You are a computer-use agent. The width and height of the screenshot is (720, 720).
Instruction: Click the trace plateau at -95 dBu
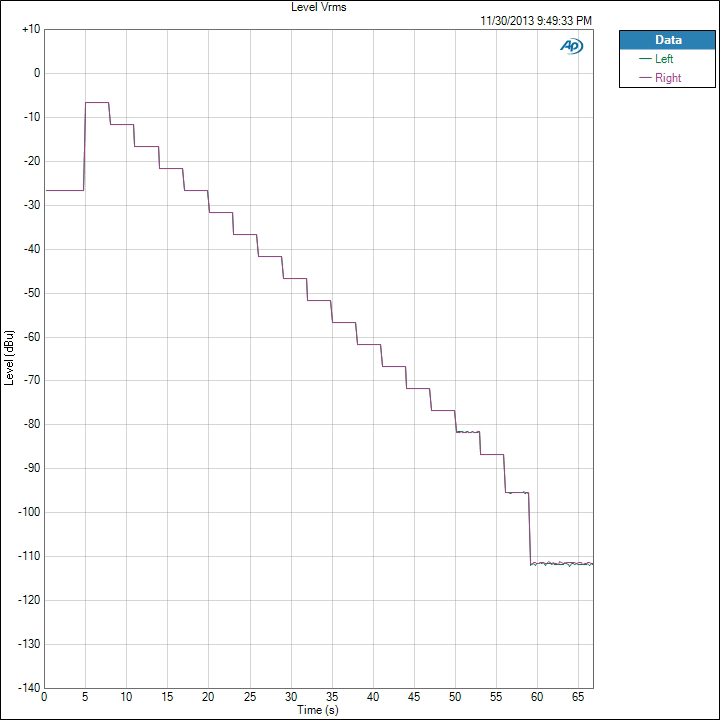click(x=517, y=492)
